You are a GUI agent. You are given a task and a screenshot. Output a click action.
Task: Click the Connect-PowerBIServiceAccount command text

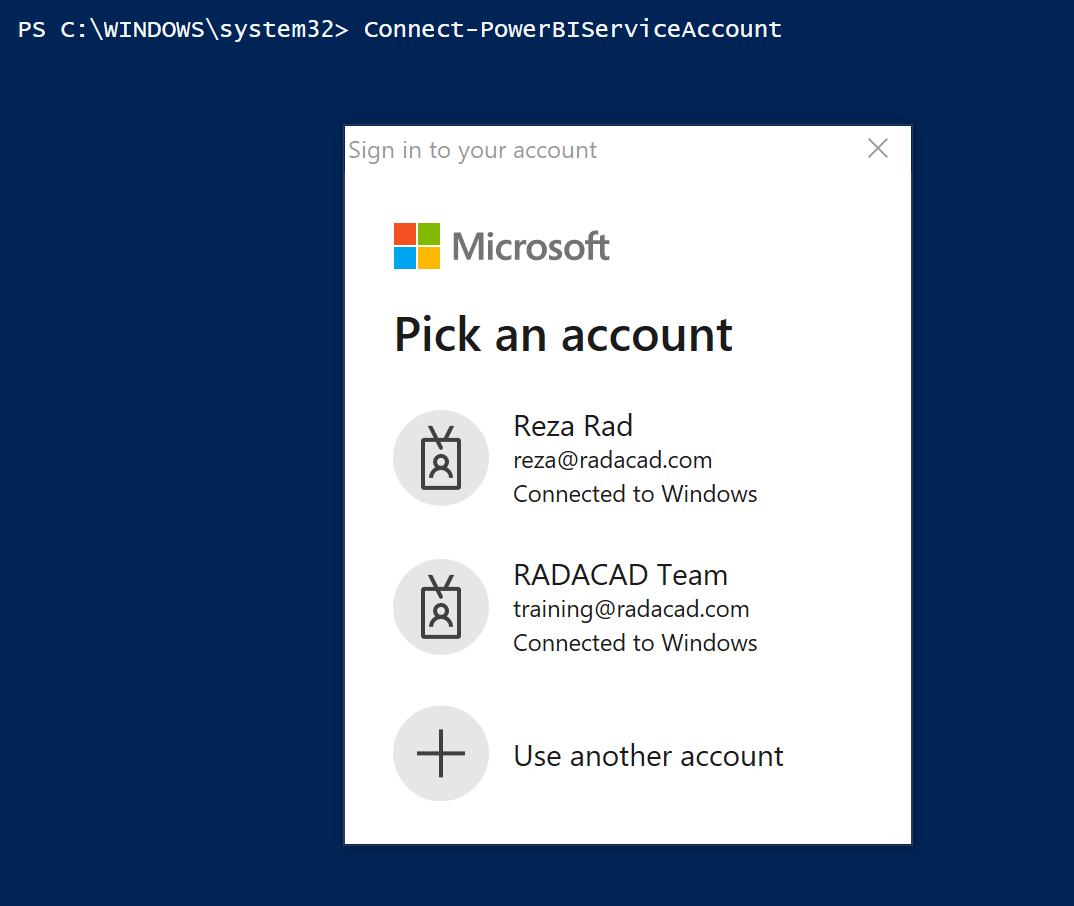[x=572, y=29]
